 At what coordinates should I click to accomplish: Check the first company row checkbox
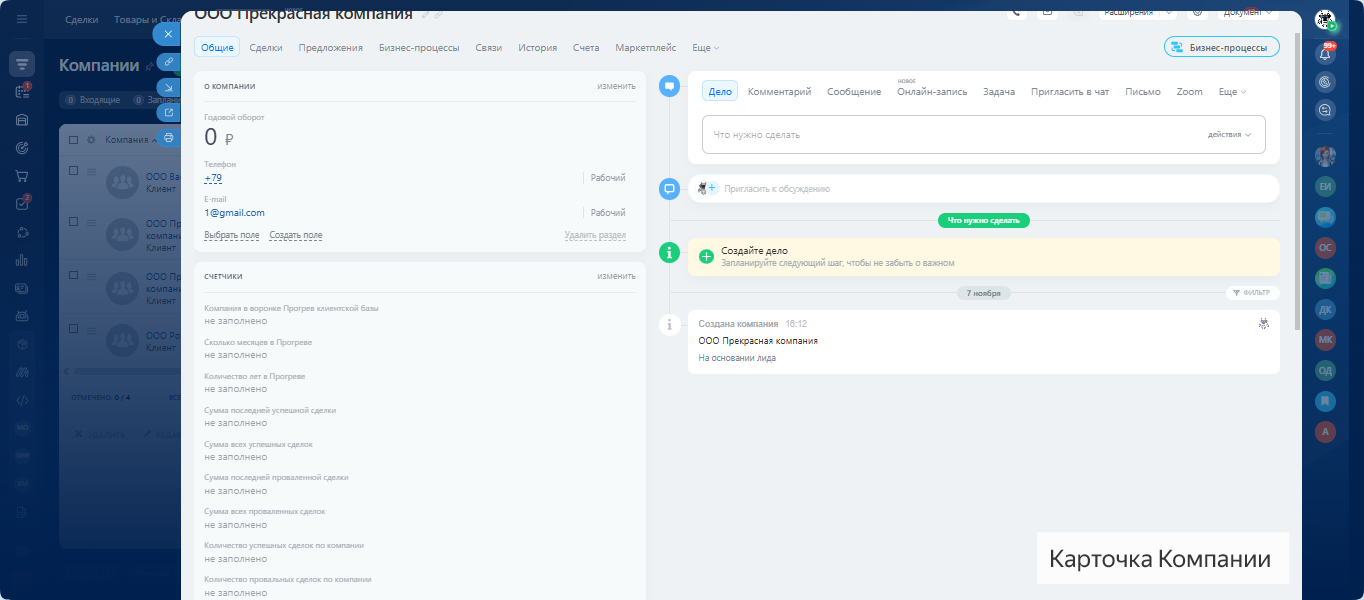click(74, 171)
